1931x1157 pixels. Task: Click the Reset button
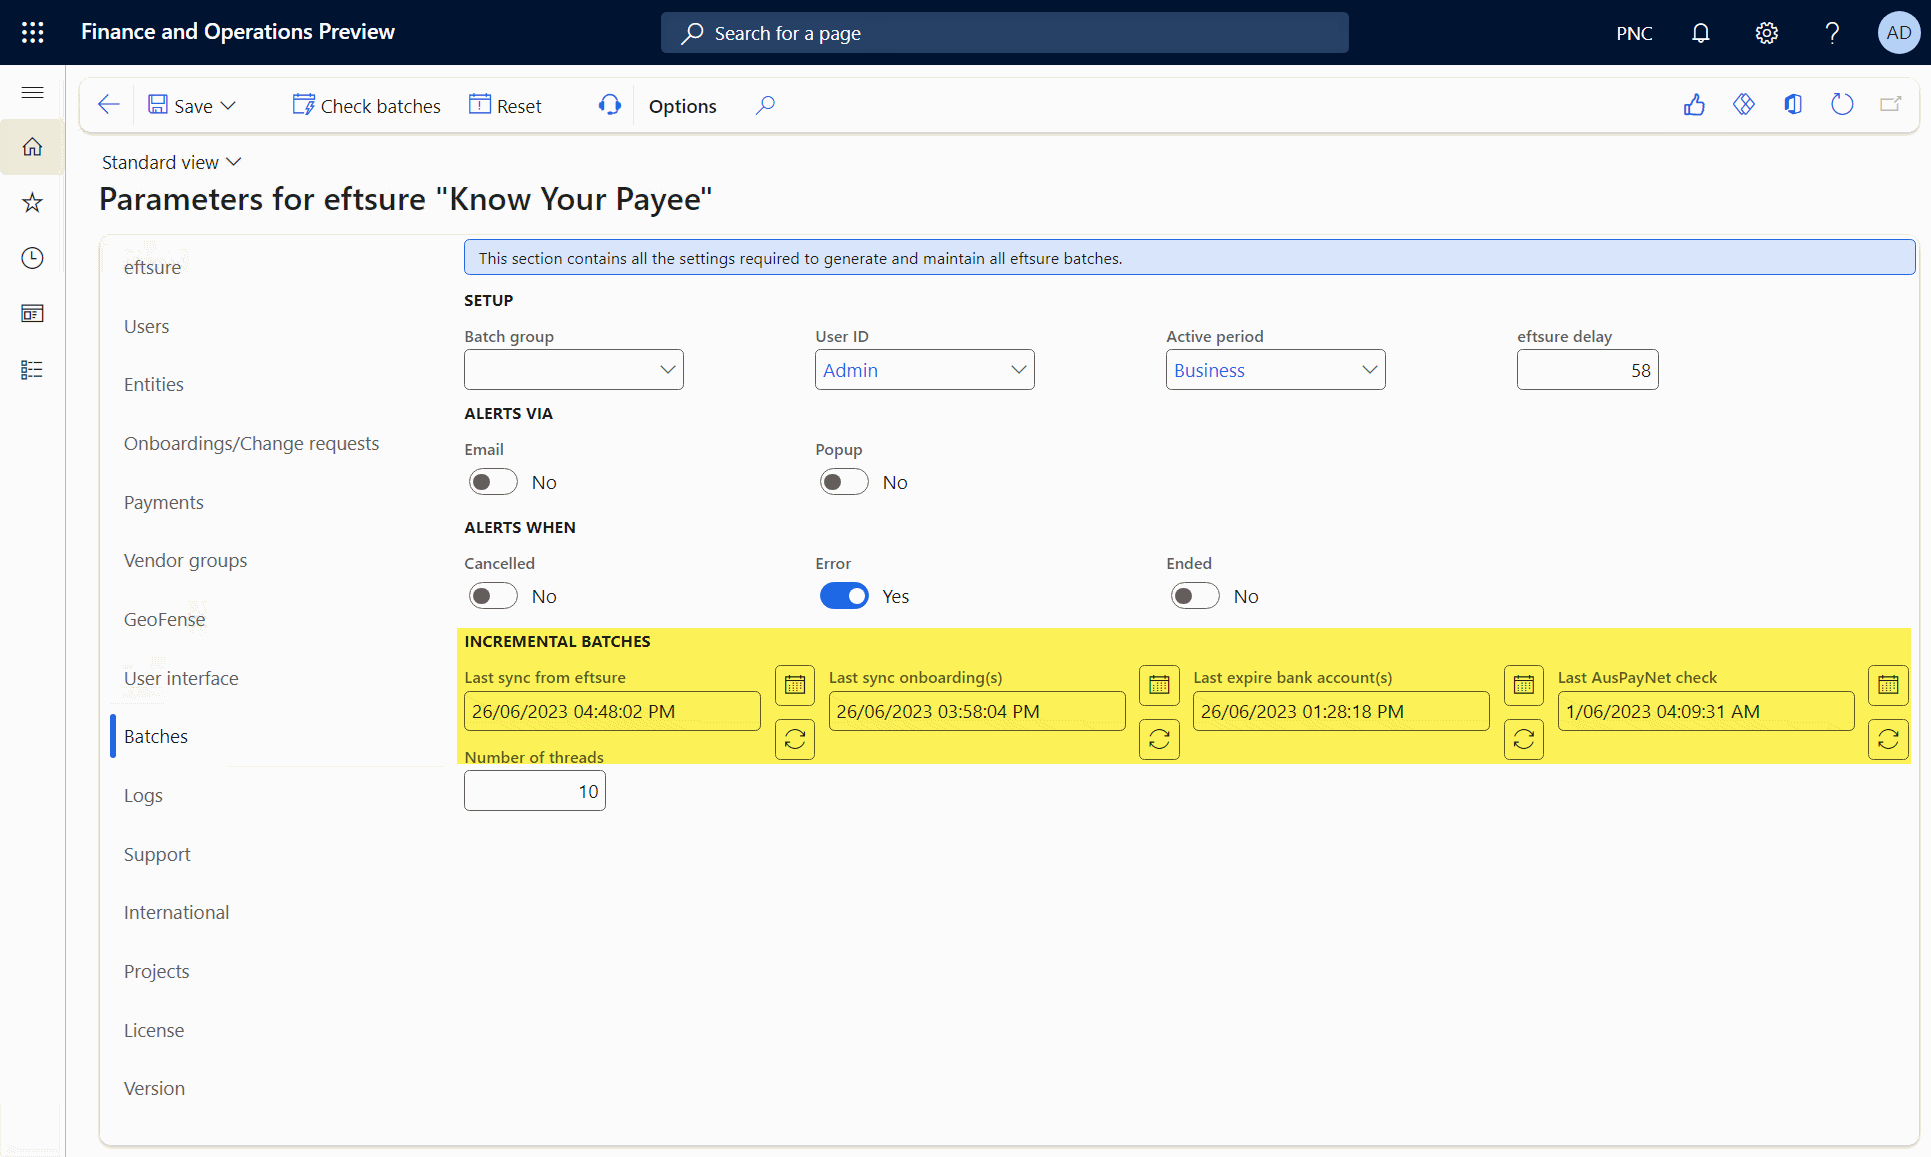pos(505,106)
